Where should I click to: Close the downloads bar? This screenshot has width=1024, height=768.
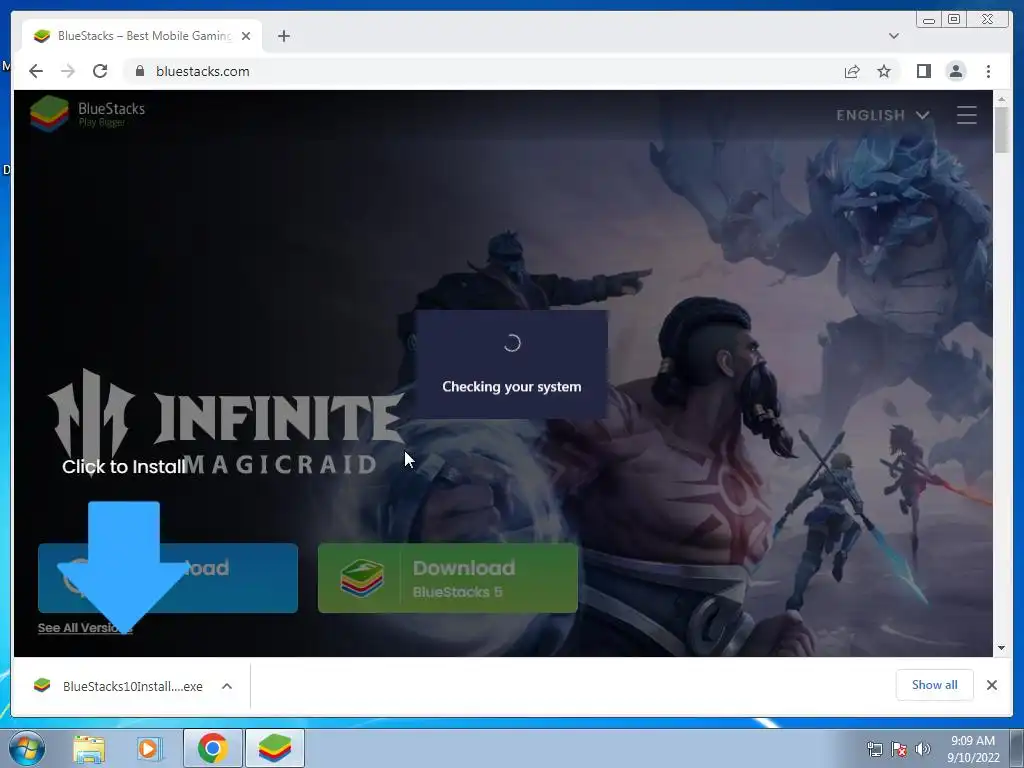pos(991,684)
